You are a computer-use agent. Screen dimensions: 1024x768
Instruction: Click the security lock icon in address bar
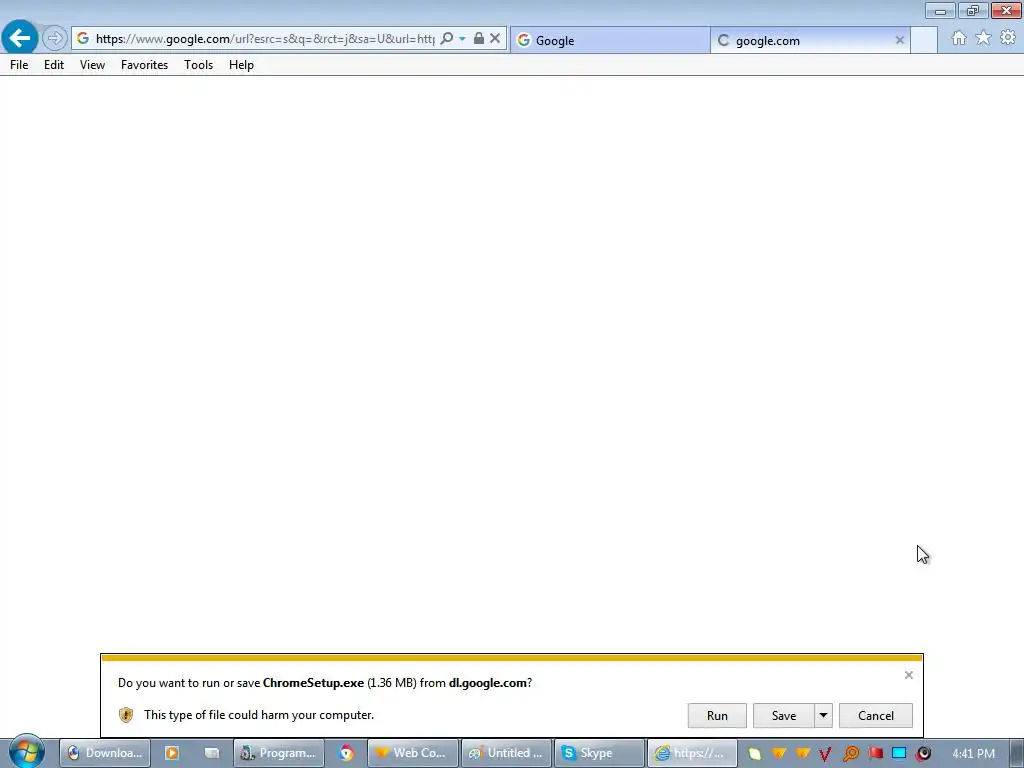(479, 39)
